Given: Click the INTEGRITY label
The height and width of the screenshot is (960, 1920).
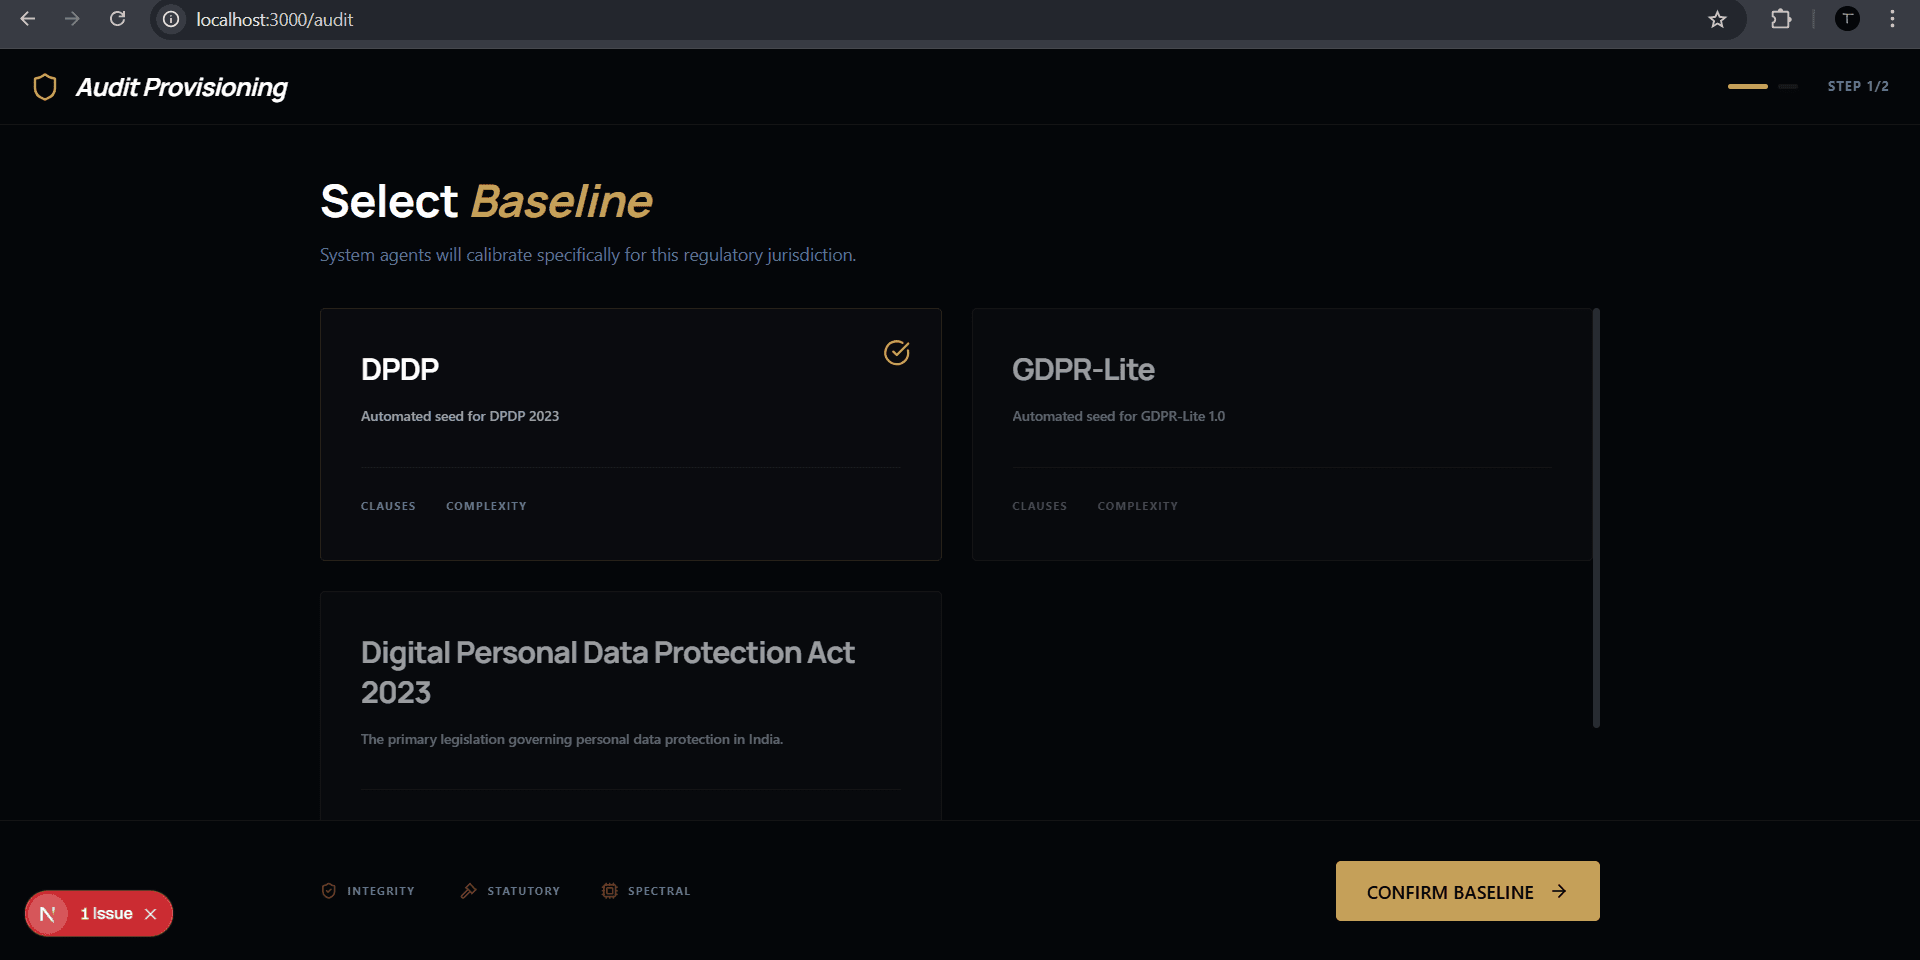Looking at the screenshot, I should 381,891.
